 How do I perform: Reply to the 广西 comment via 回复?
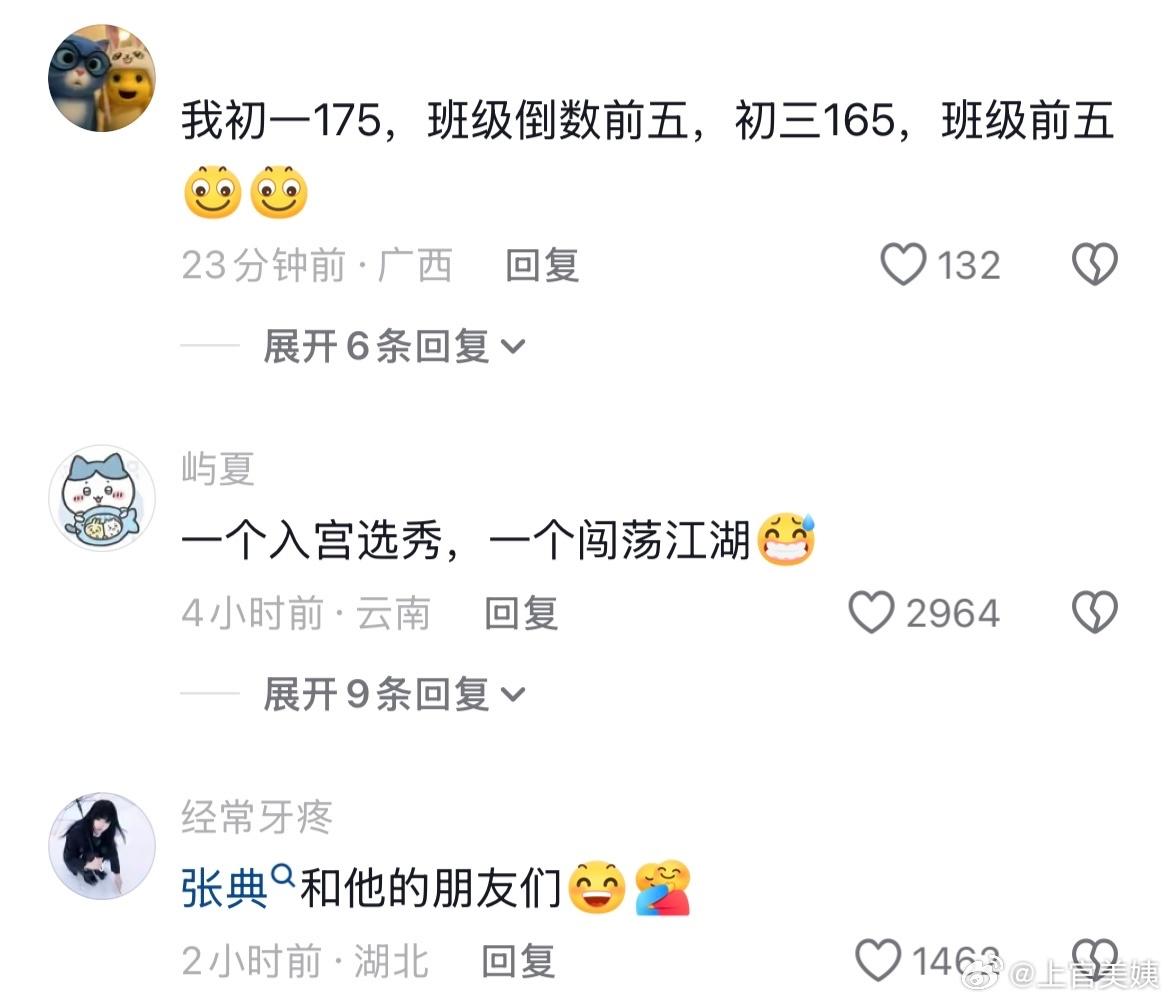point(542,265)
